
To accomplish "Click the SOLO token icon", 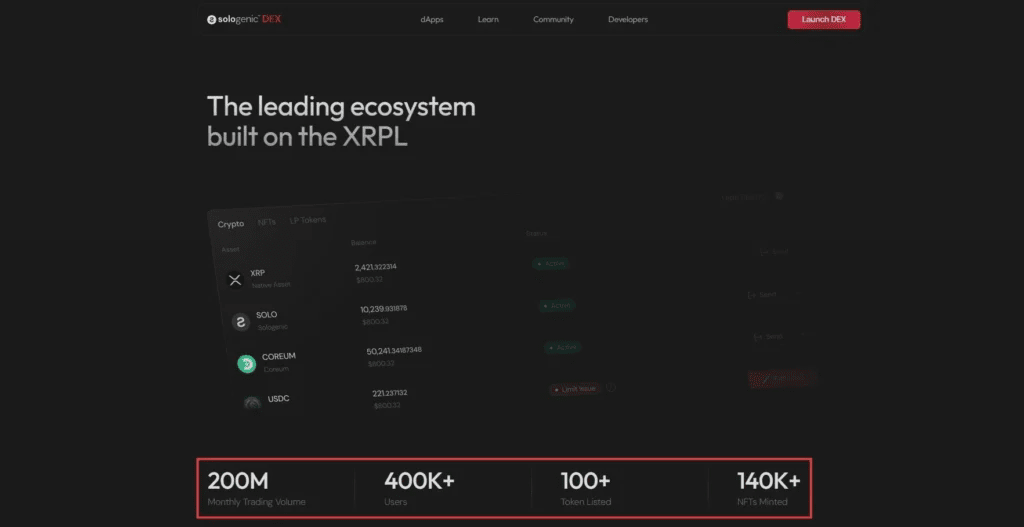I will coord(241,322).
